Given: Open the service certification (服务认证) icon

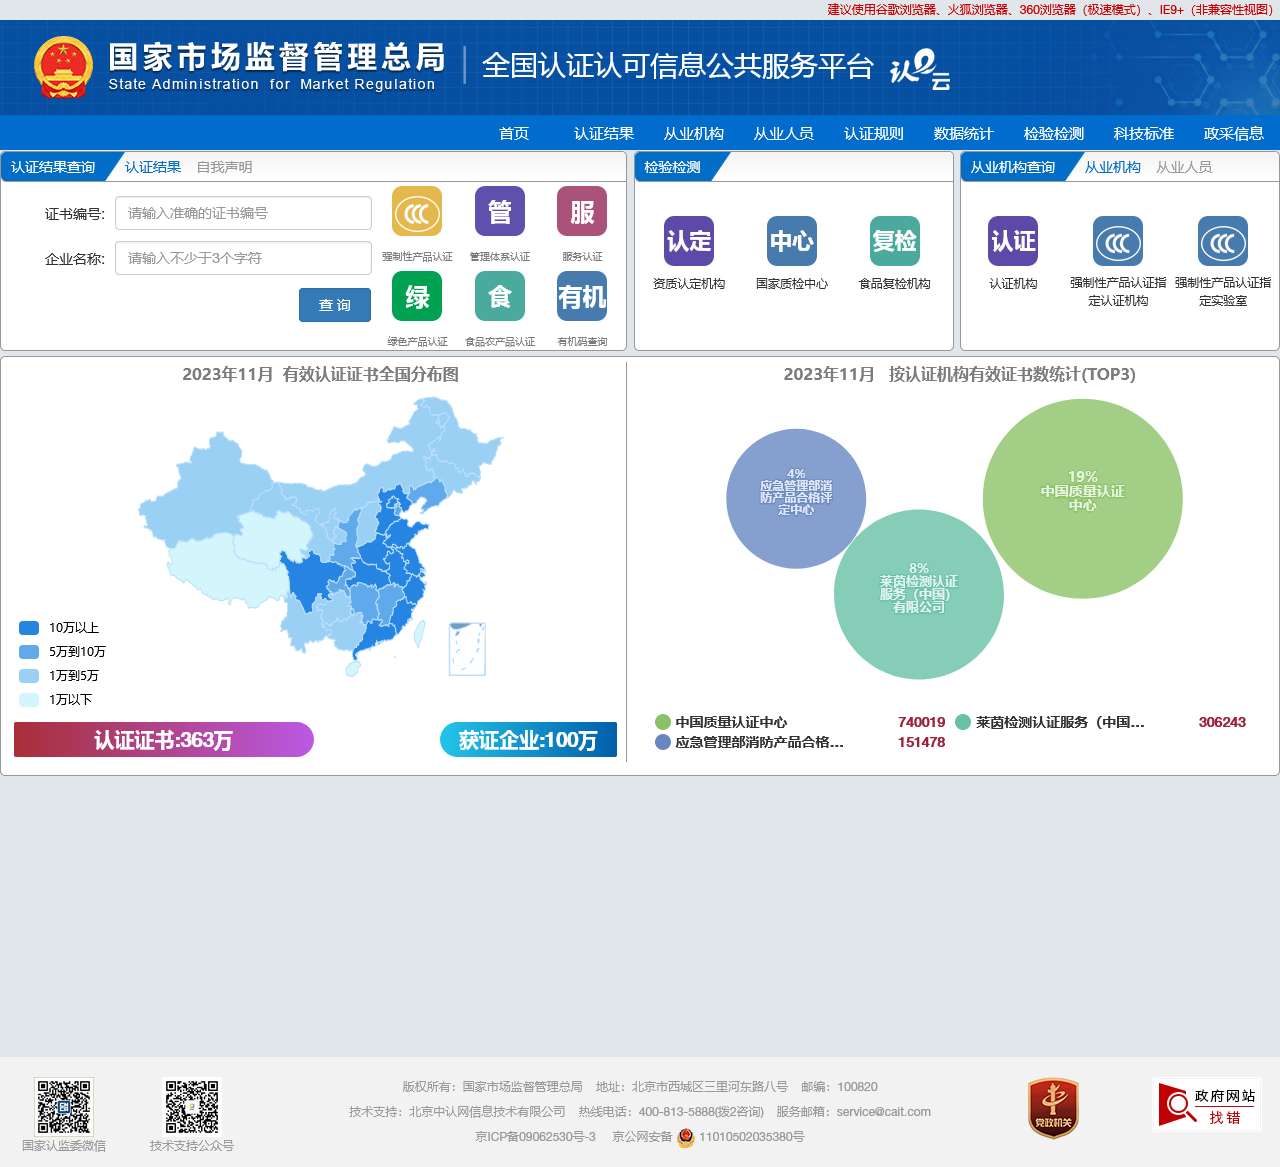Looking at the screenshot, I should pyautogui.click(x=582, y=212).
